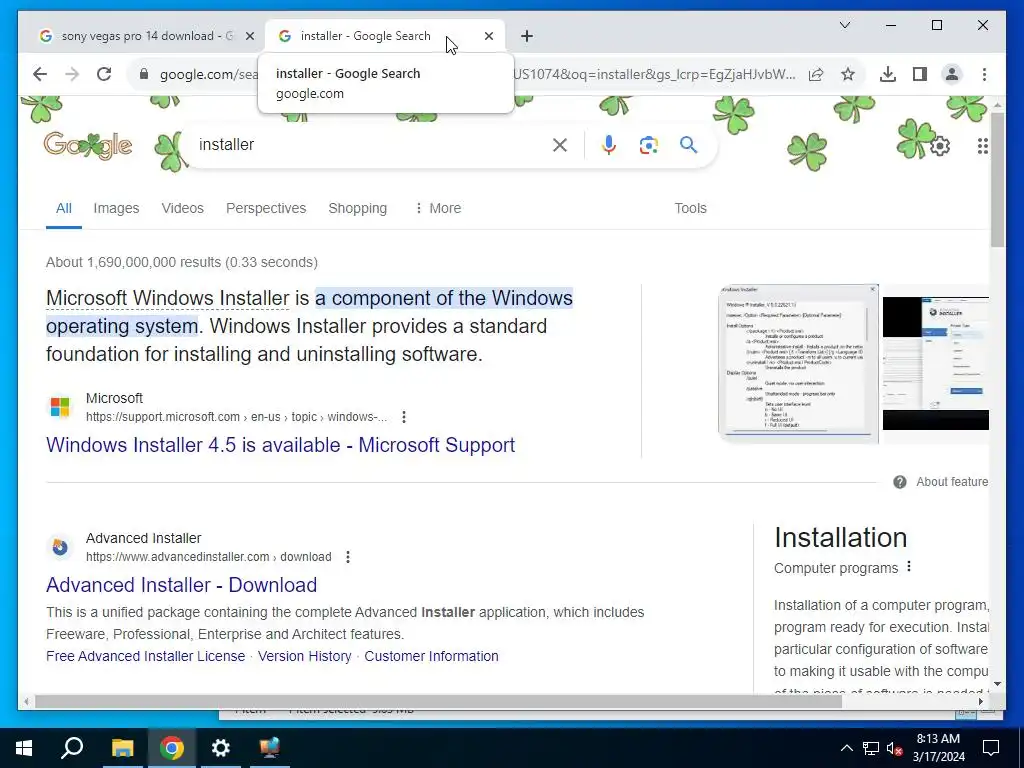This screenshot has height=768, width=1024.
Task: Switch to Images results
Action: [x=116, y=208]
